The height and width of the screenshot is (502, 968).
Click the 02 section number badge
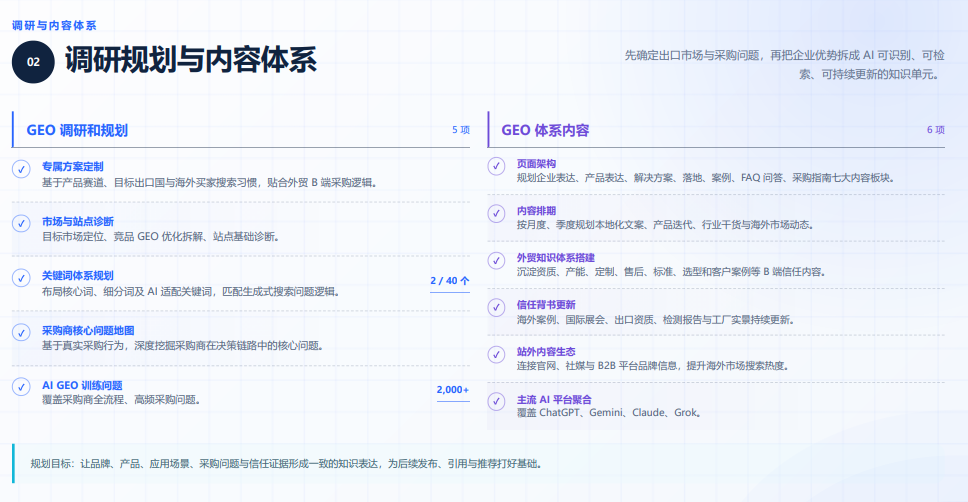point(33,62)
